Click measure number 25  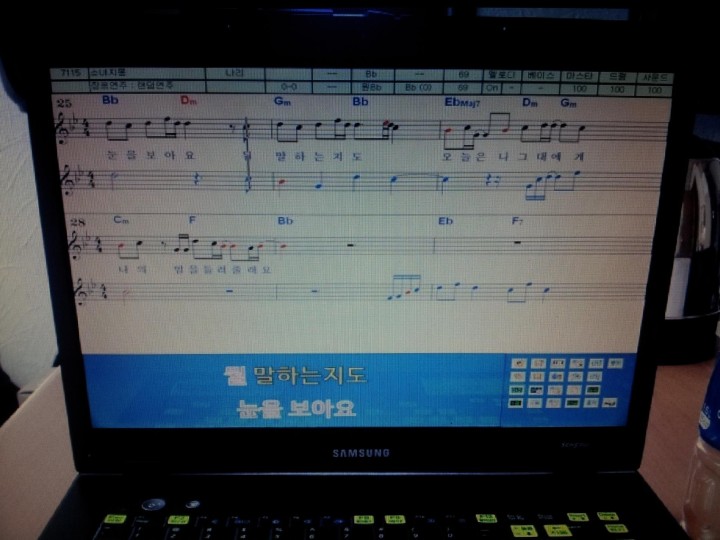[x=64, y=103]
